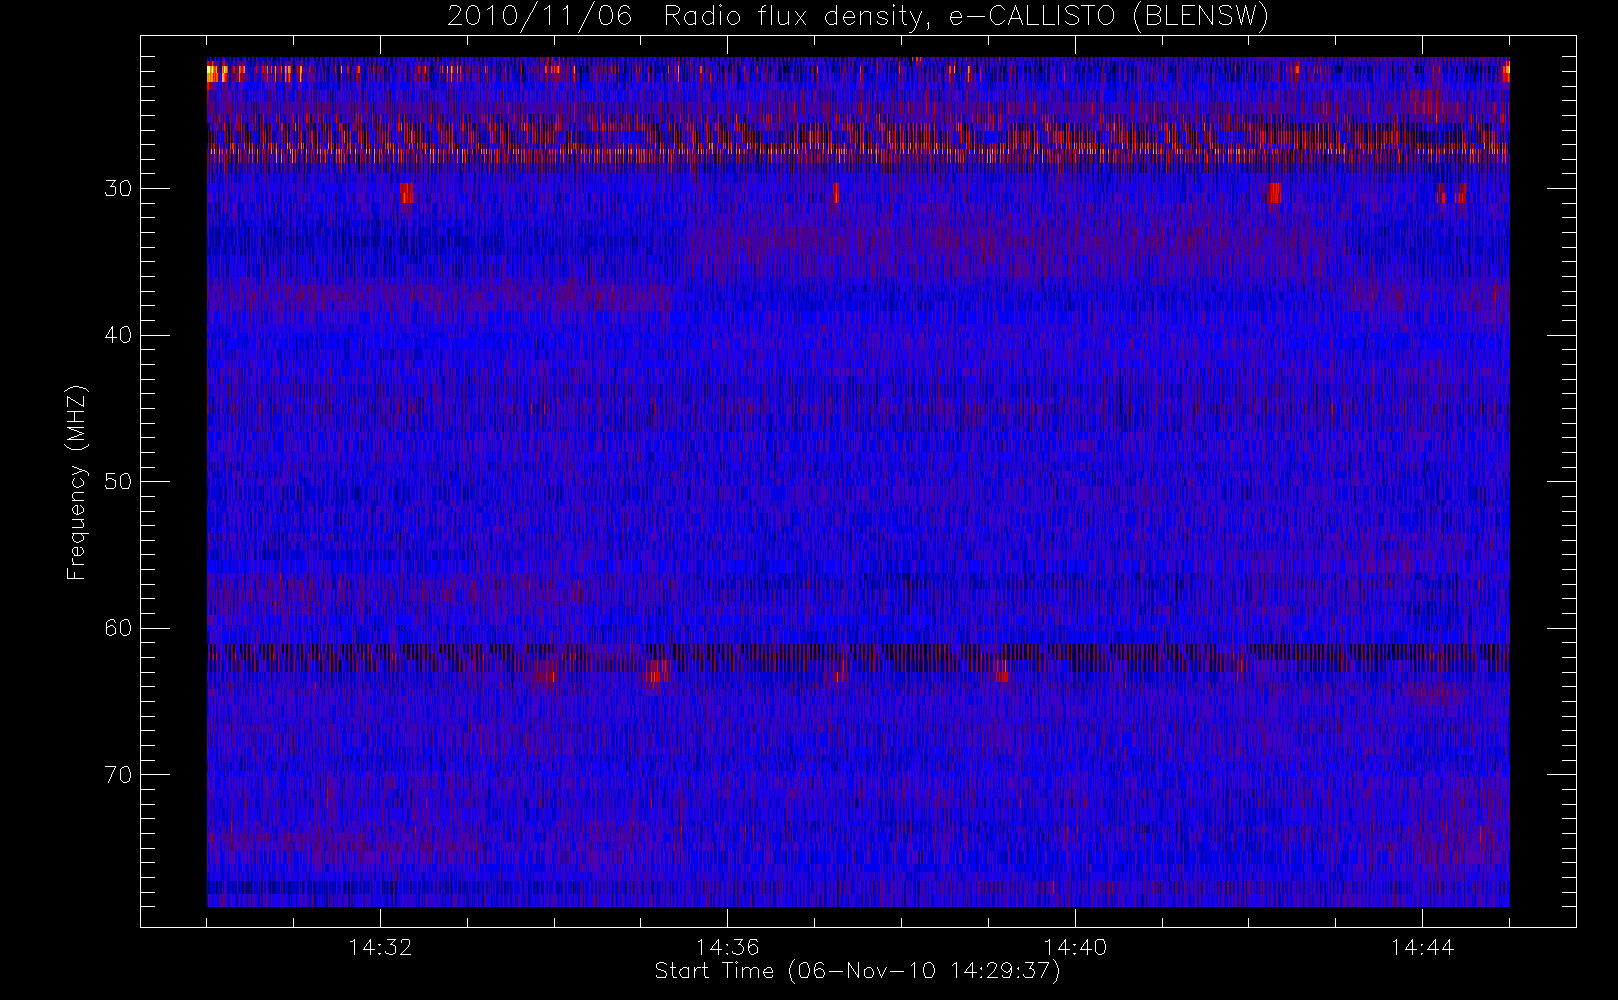The height and width of the screenshot is (1000, 1618).
Task: Click the 'Start Time (06-Nov-10 14:29:37)' label
Action: tap(857, 971)
